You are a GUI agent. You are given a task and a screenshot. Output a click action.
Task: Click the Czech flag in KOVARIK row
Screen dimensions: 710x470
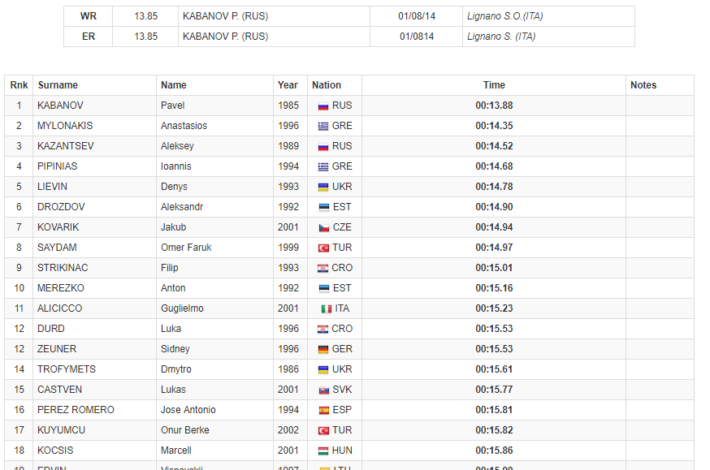[x=324, y=228]
